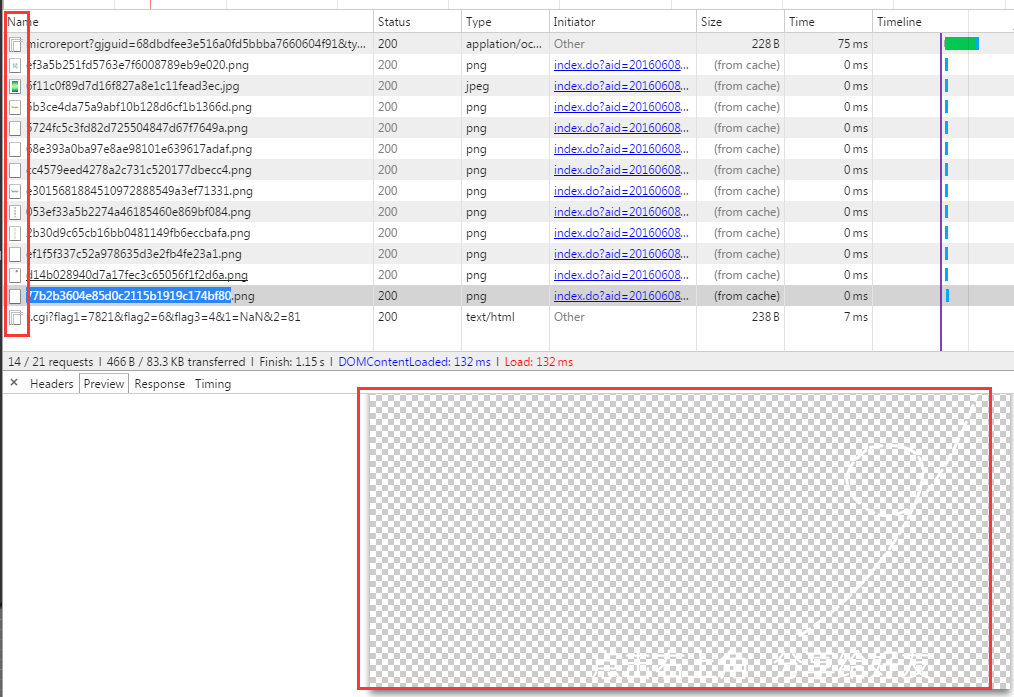This screenshot has width=1014, height=697.
Task: Click the green thumbnail icon of the .jpg request
Action: click(x=15, y=86)
